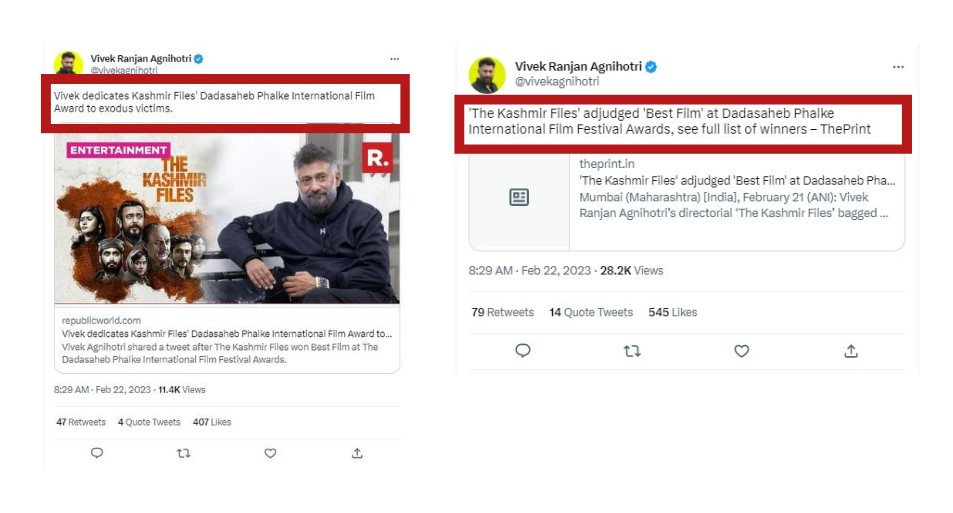This screenshot has width=953, height=513.
Task: Open Vivek Ranjan Agnihotri's profile on right tweet
Action: [x=578, y=67]
